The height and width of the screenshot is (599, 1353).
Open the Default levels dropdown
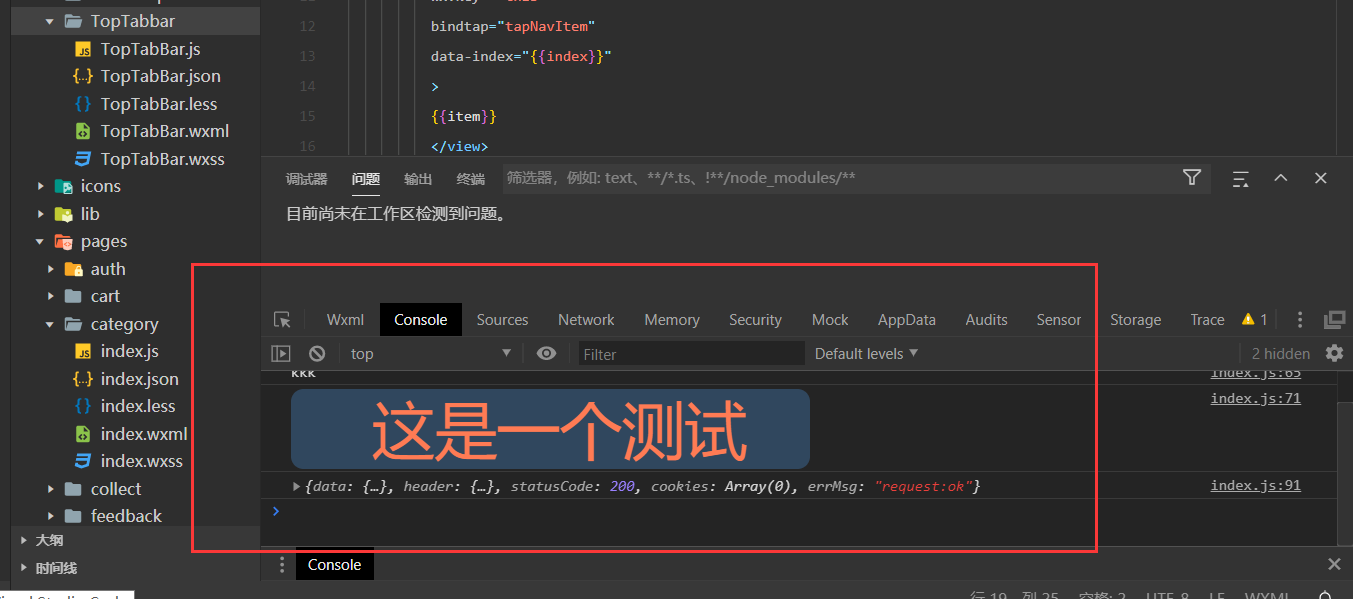(866, 353)
